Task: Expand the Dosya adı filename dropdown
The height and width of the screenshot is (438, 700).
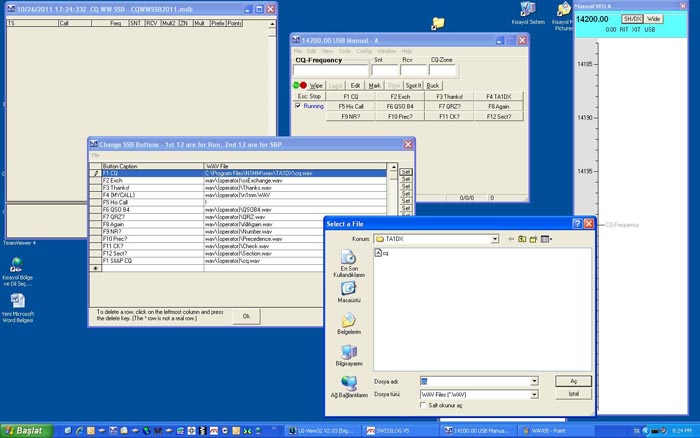Action: click(x=534, y=381)
